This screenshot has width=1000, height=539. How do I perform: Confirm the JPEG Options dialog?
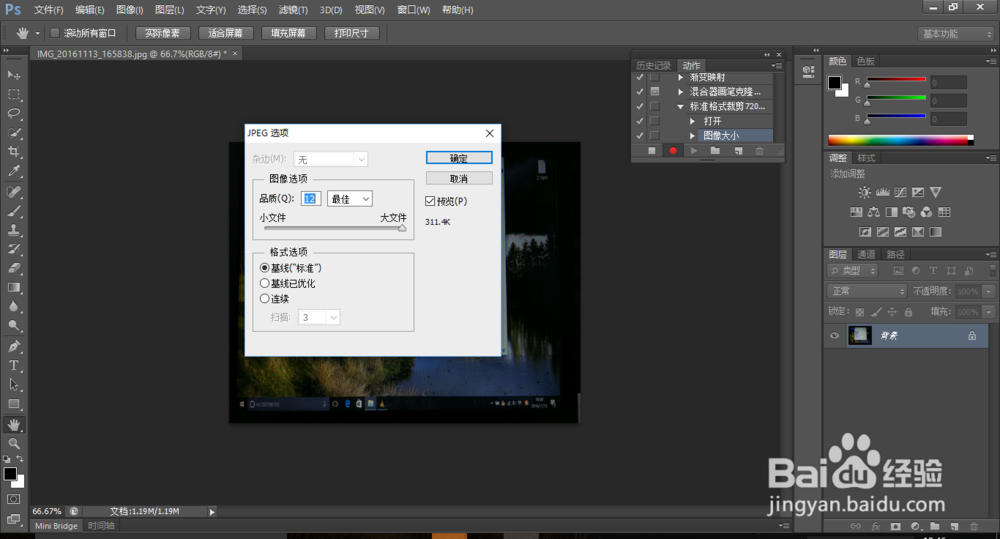click(x=459, y=158)
